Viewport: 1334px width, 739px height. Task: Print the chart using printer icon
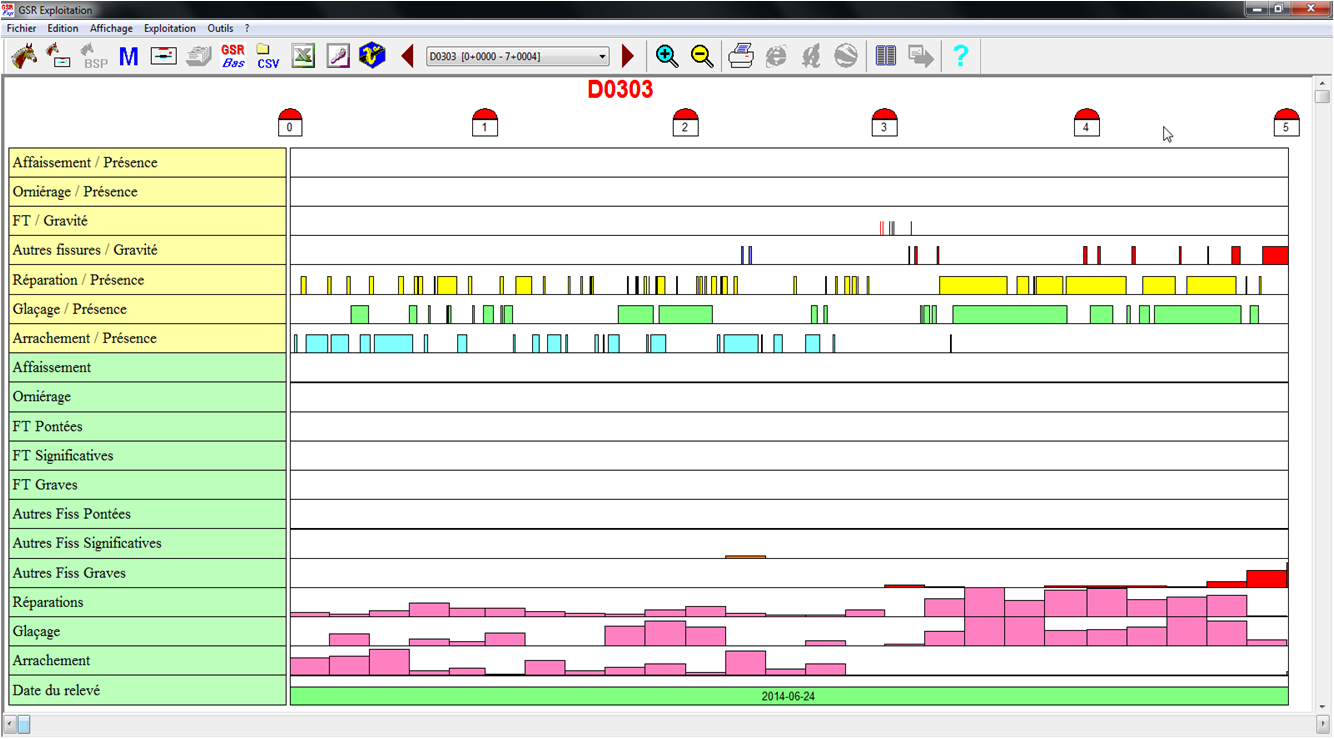click(741, 56)
